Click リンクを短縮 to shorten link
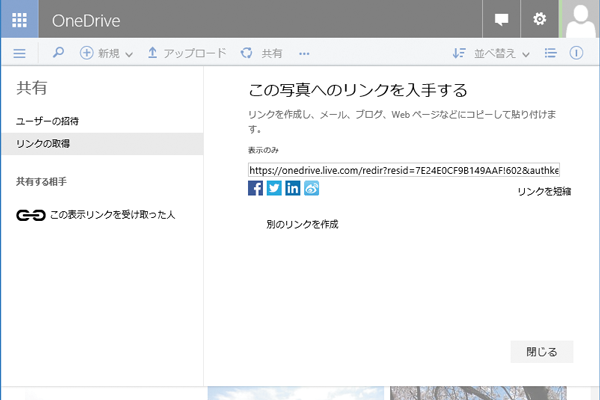 (544, 191)
